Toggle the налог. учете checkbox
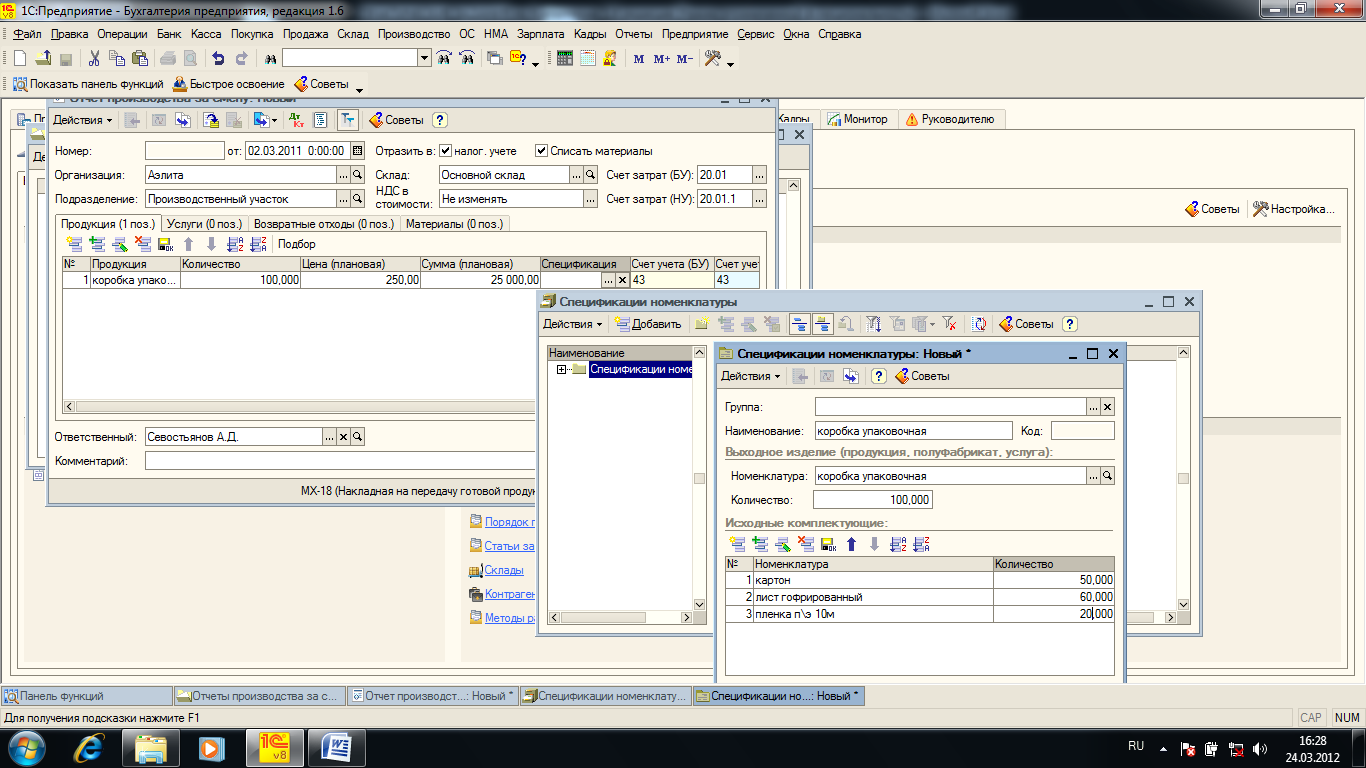 point(445,151)
